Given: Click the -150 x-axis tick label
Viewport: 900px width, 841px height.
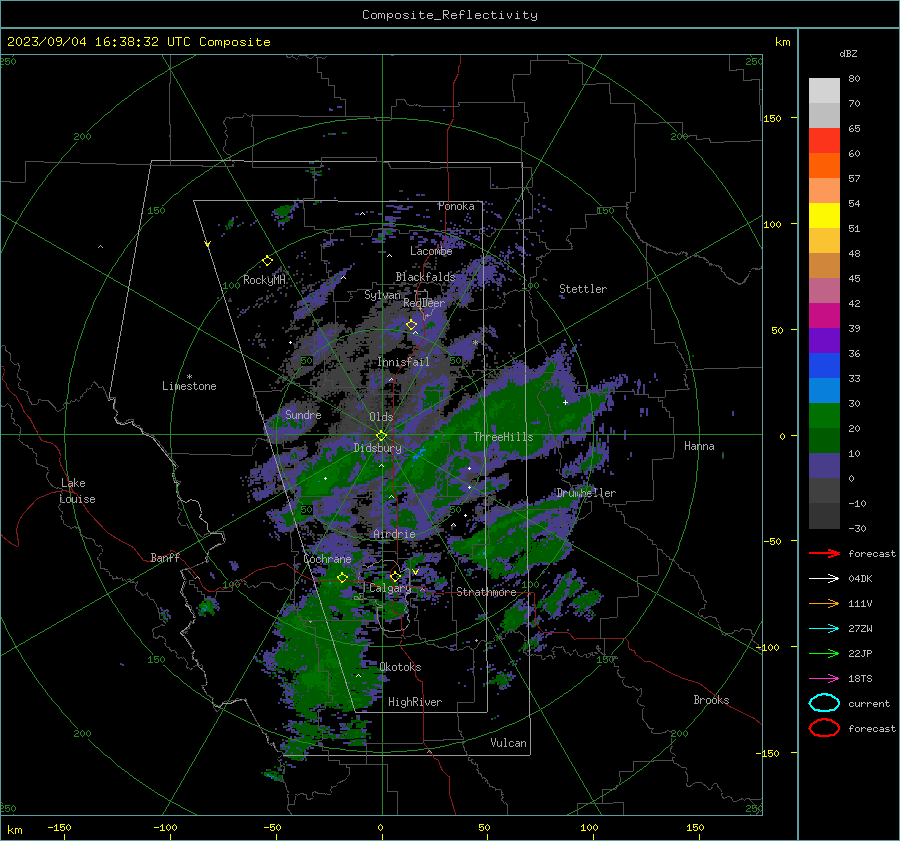Looking at the screenshot, I should tap(59, 827).
